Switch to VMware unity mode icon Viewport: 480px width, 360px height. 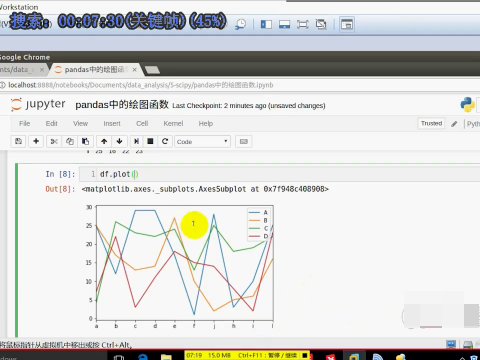tap(321, 24)
